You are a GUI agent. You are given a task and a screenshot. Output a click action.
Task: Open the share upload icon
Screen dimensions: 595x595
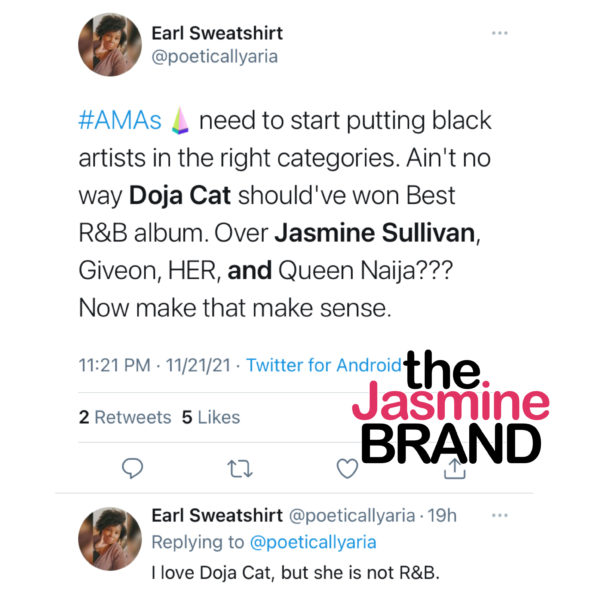(x=455, y=469)
